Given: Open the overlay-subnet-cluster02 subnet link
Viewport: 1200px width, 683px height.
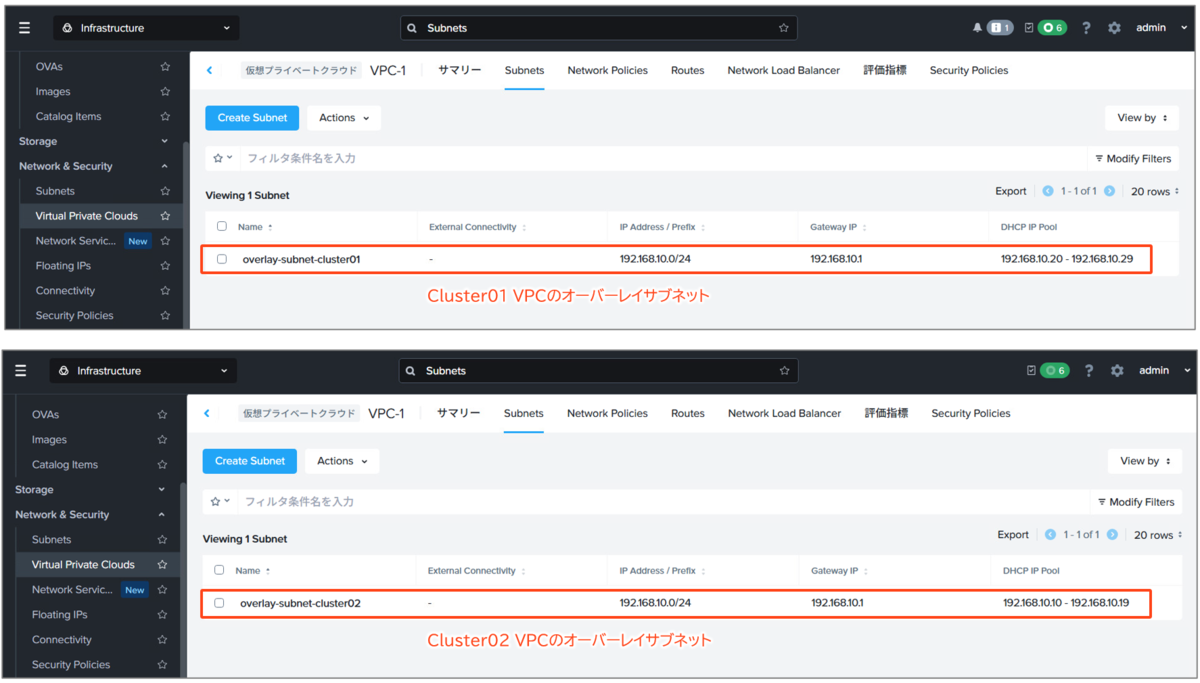Looking at the screenshot, I should tap(300, 603).
